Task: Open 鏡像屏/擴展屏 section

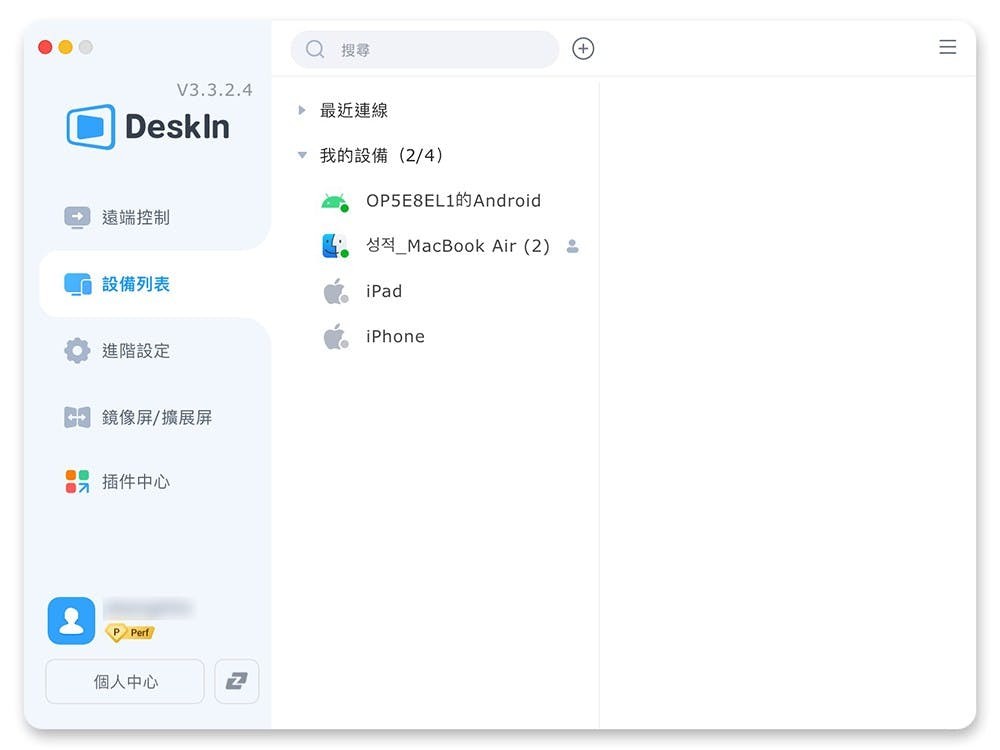Action: [156, 417]
